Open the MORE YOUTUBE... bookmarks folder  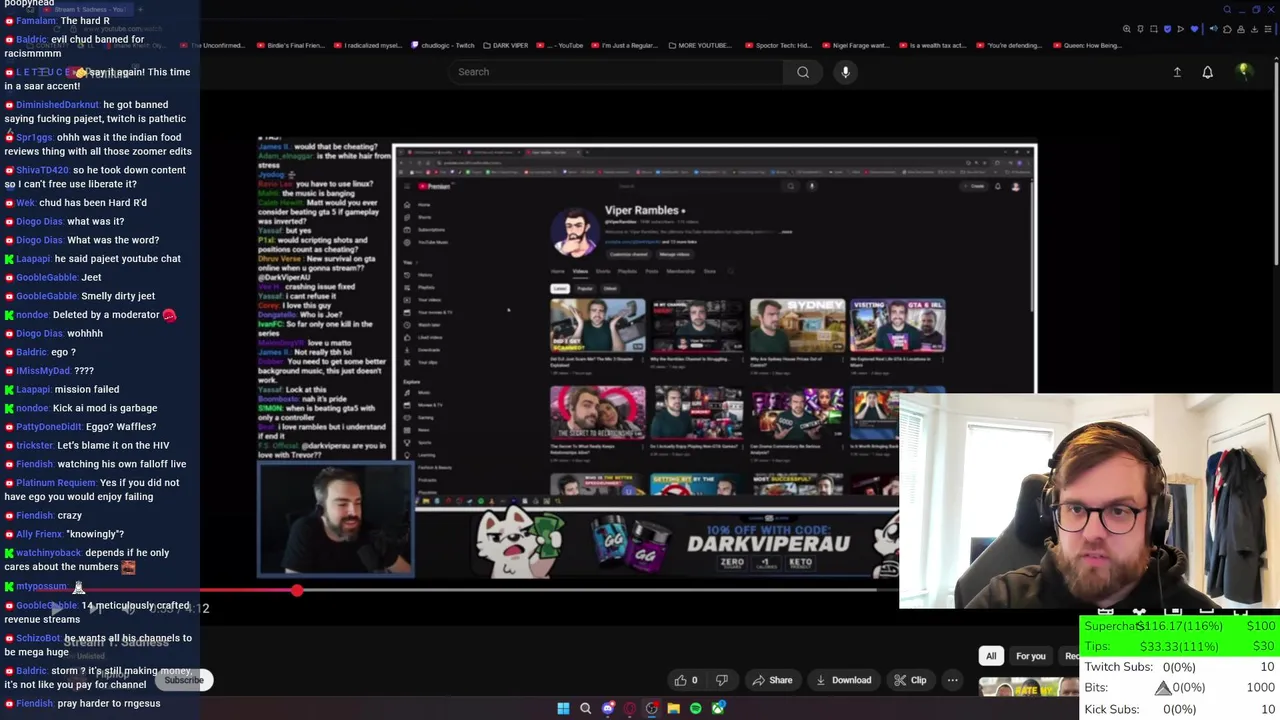(x=700, y=45)
